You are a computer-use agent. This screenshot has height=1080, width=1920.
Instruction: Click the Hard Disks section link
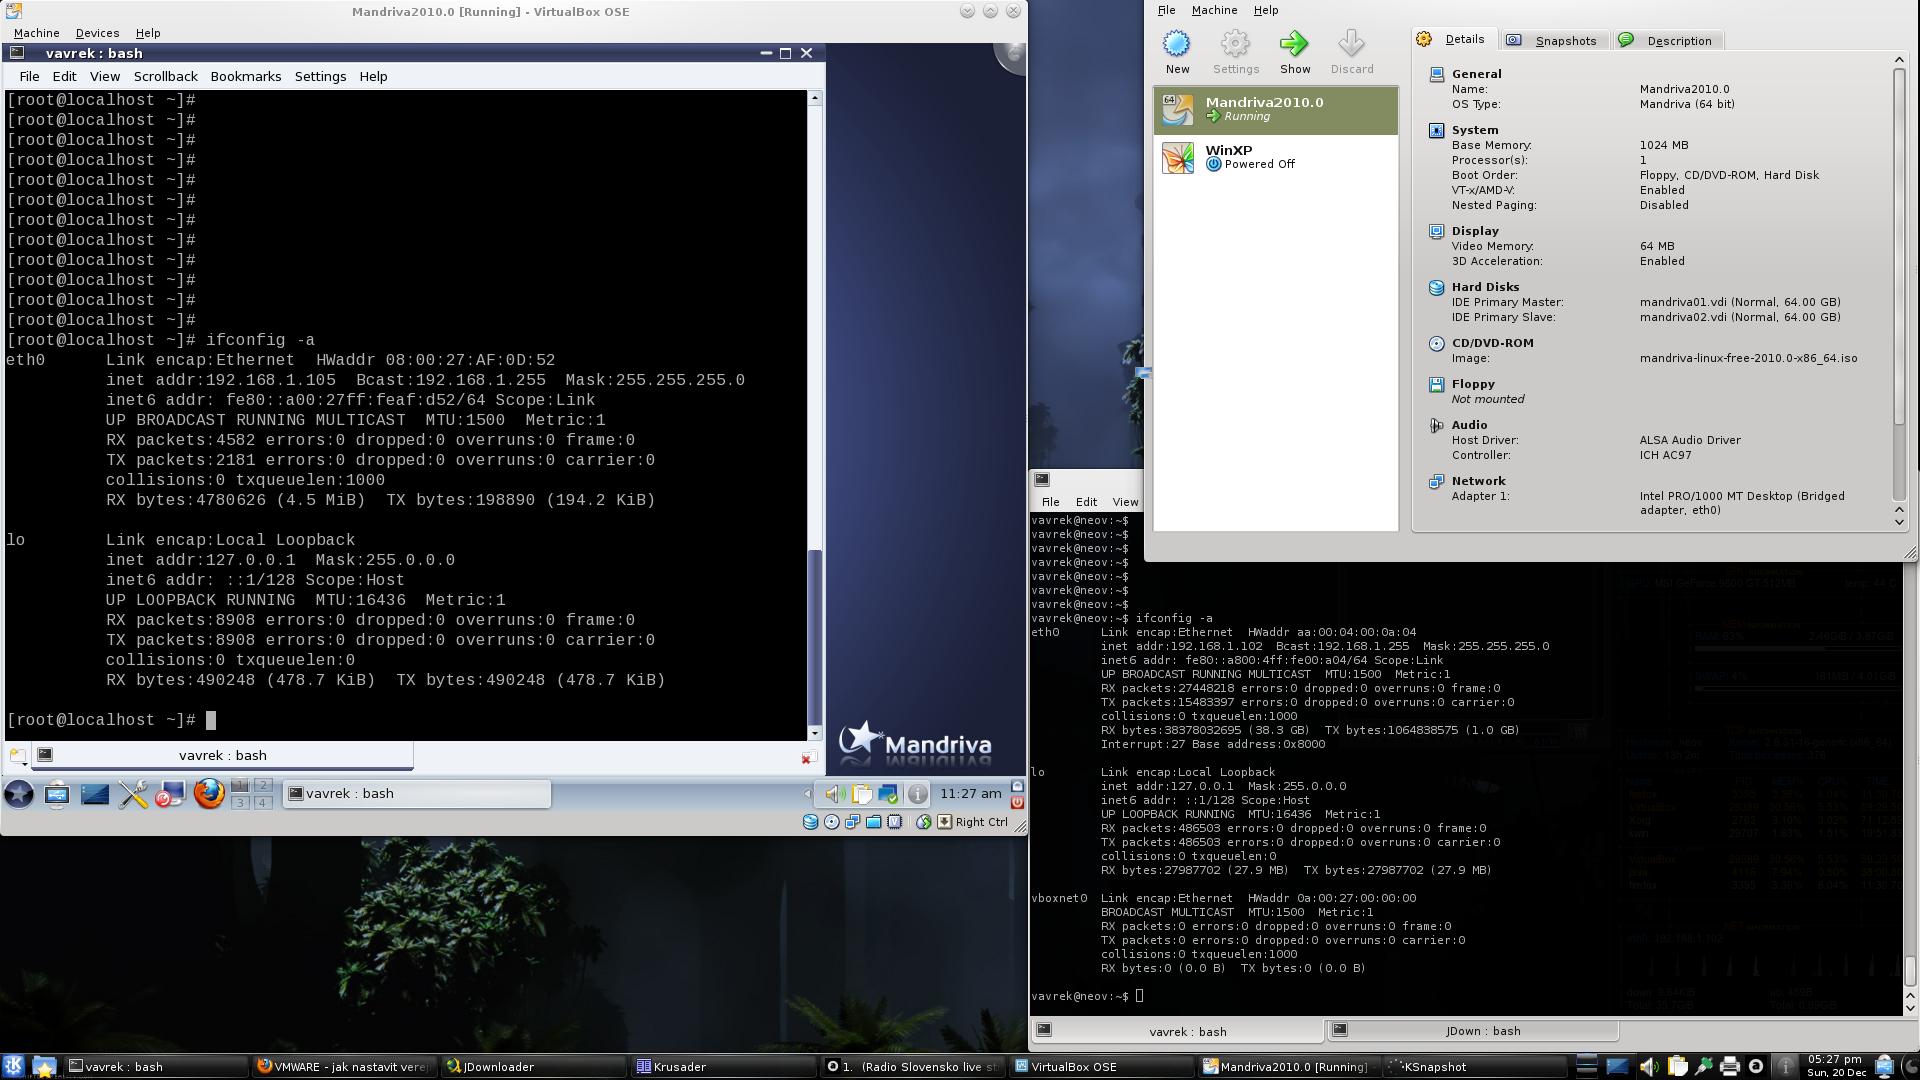pyautogui.click(x=1485, y=287)
